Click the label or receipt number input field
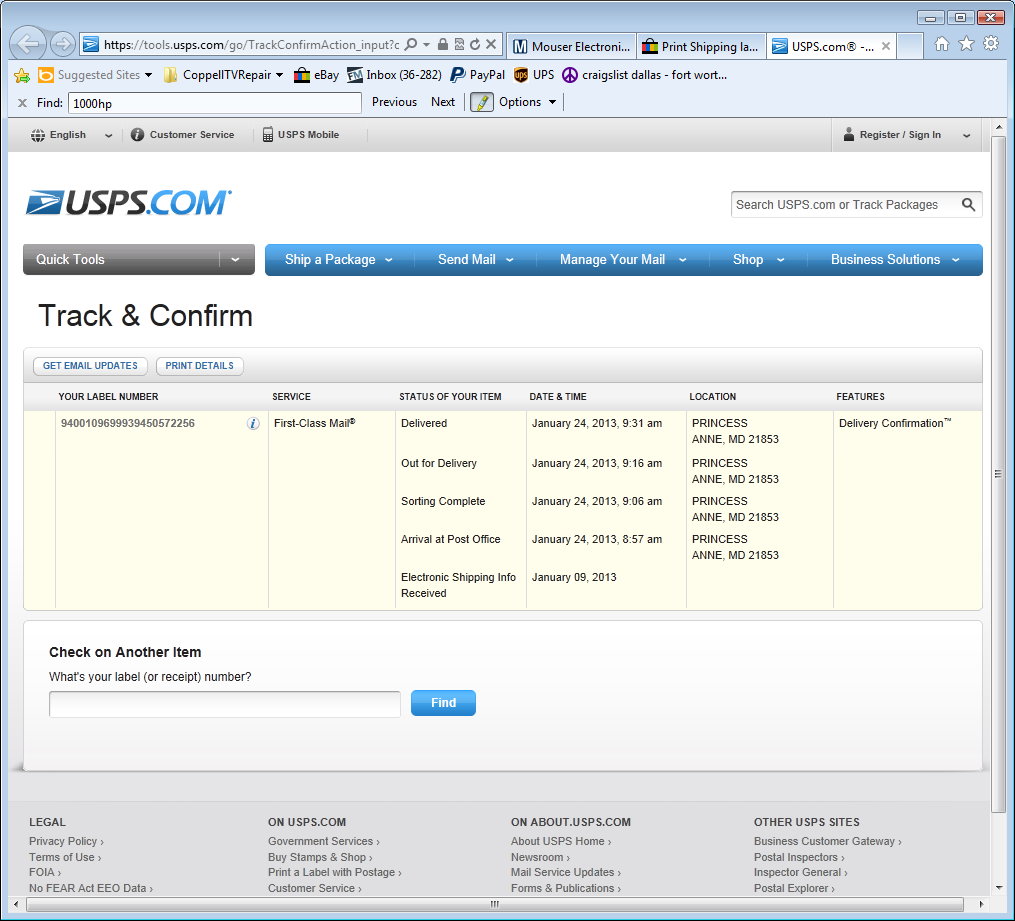Image resolution: width=1015 pixels, height=921 pixels. coord(225,704)
